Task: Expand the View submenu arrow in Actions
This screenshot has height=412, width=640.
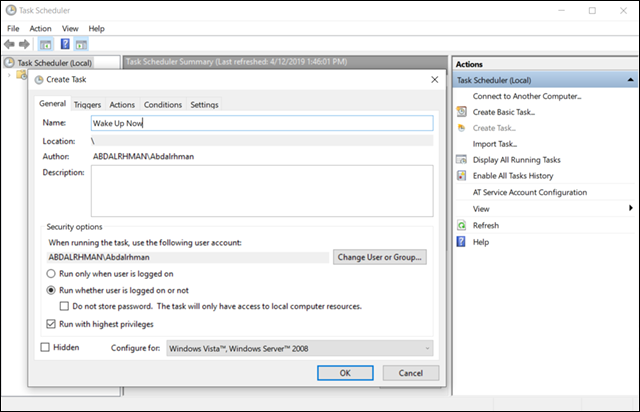Action: point(631,208)
